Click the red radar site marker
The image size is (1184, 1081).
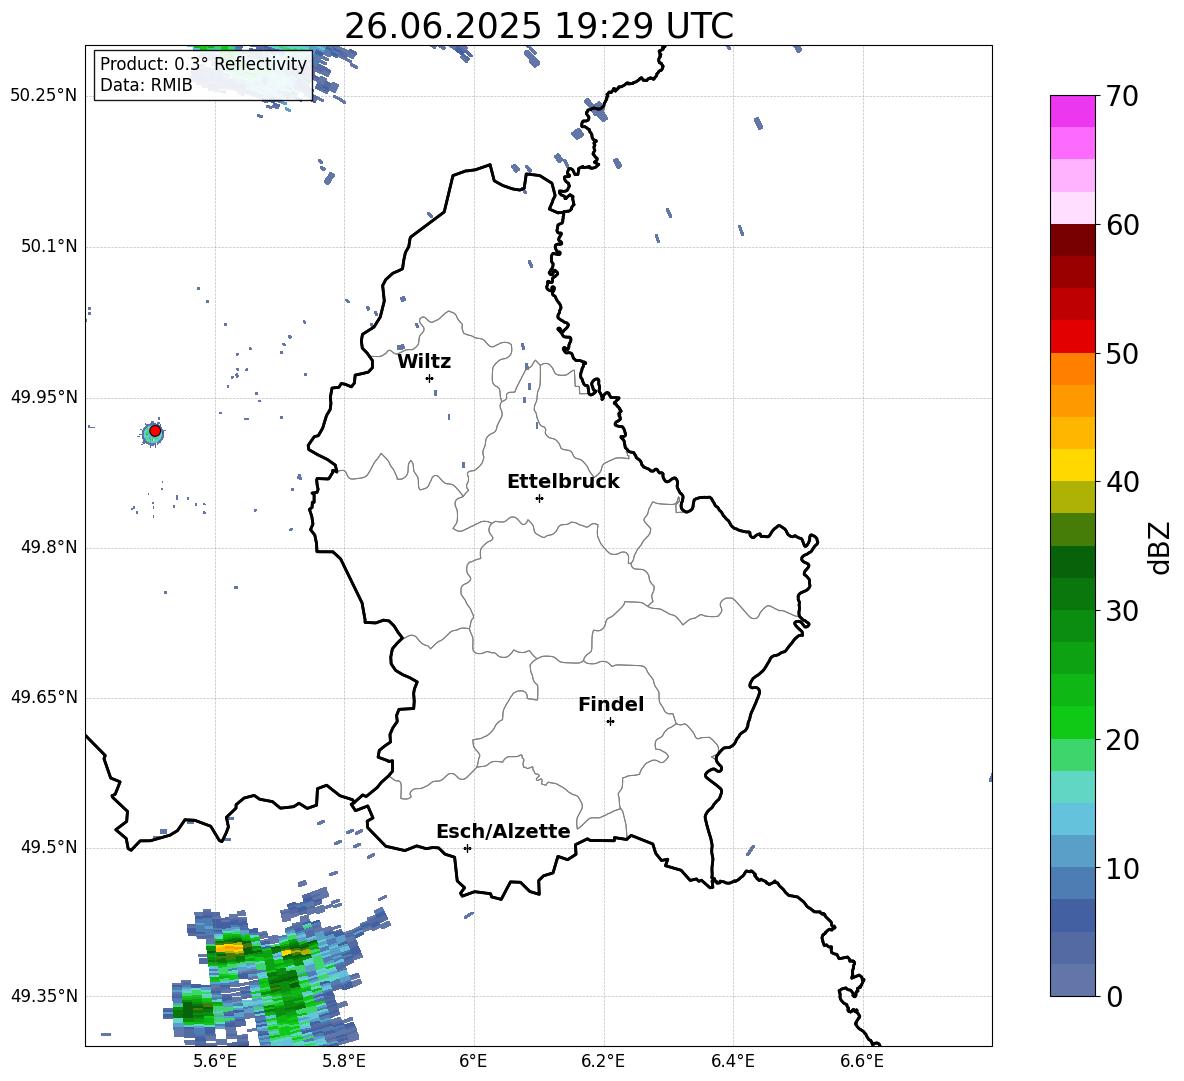click(x=155, y=431)
